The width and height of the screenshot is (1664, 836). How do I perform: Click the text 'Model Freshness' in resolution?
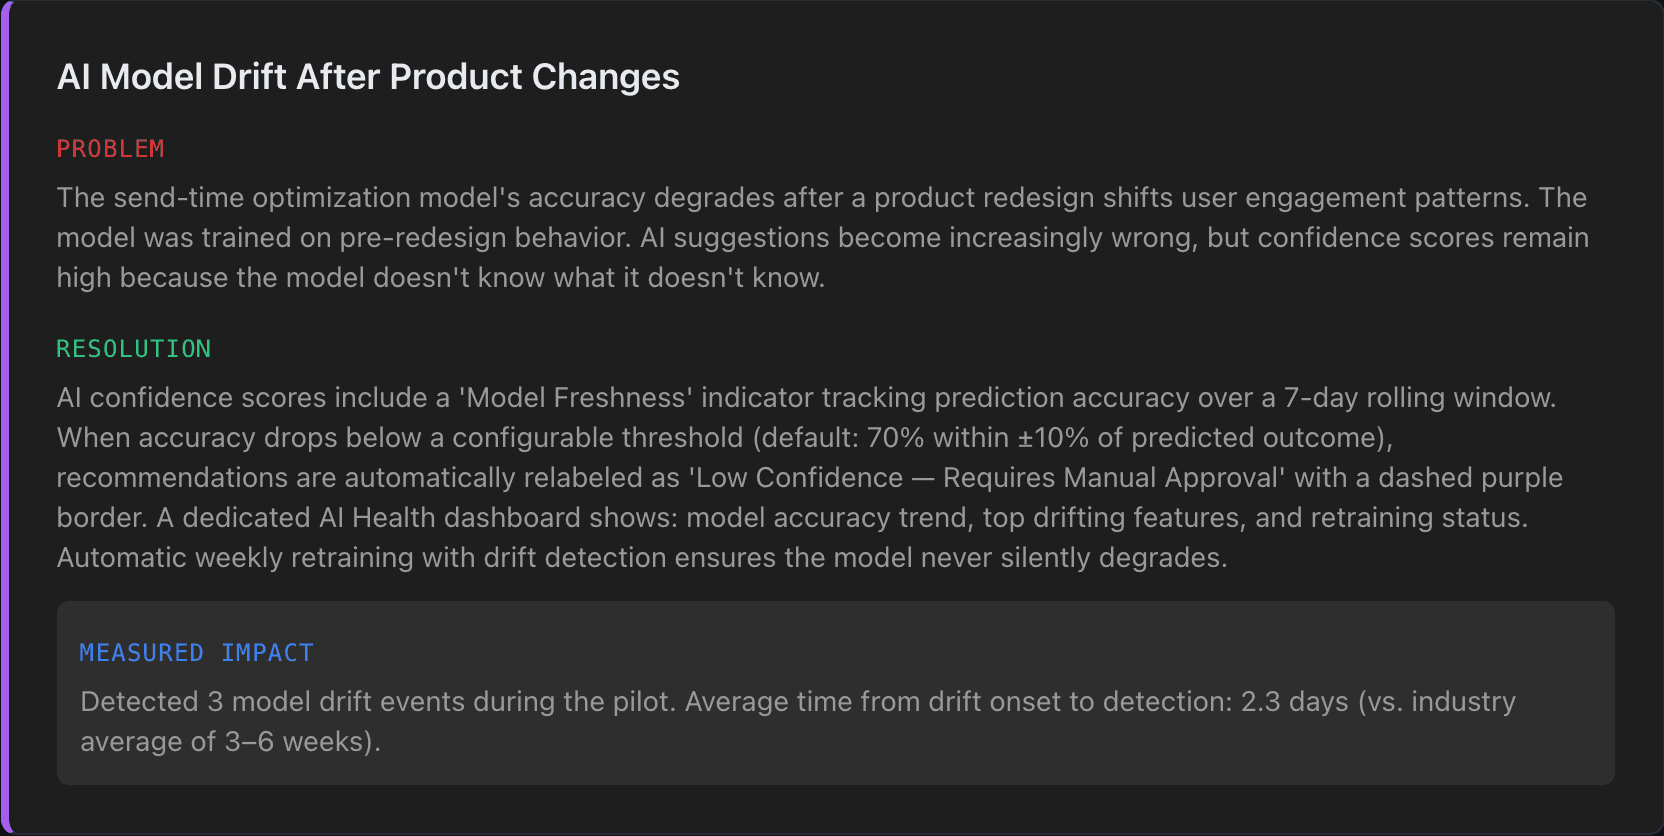pyautogui.click(x=576, y=398)
